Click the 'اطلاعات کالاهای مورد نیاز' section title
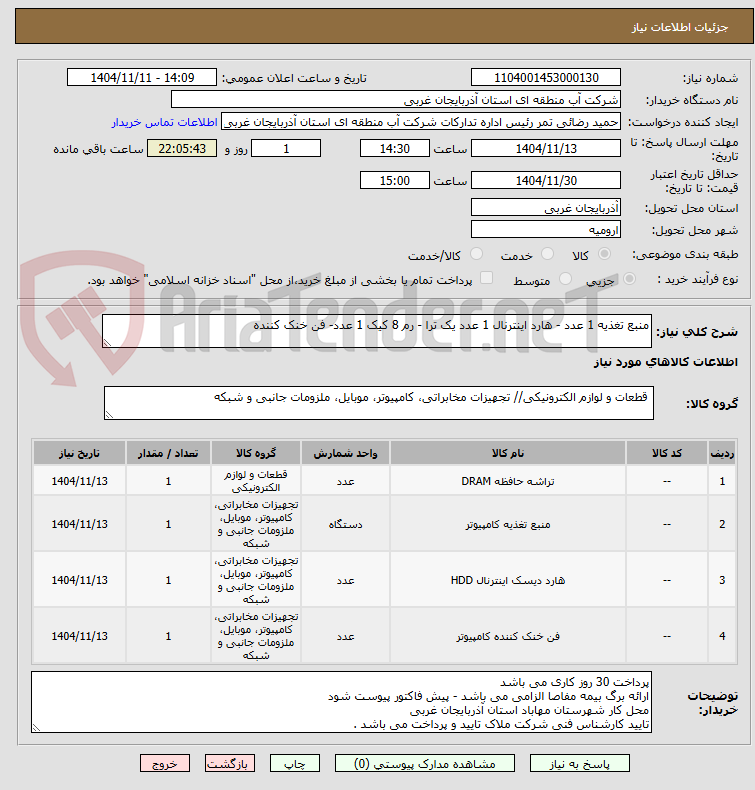Screen dimensions: 755x790 665,362
